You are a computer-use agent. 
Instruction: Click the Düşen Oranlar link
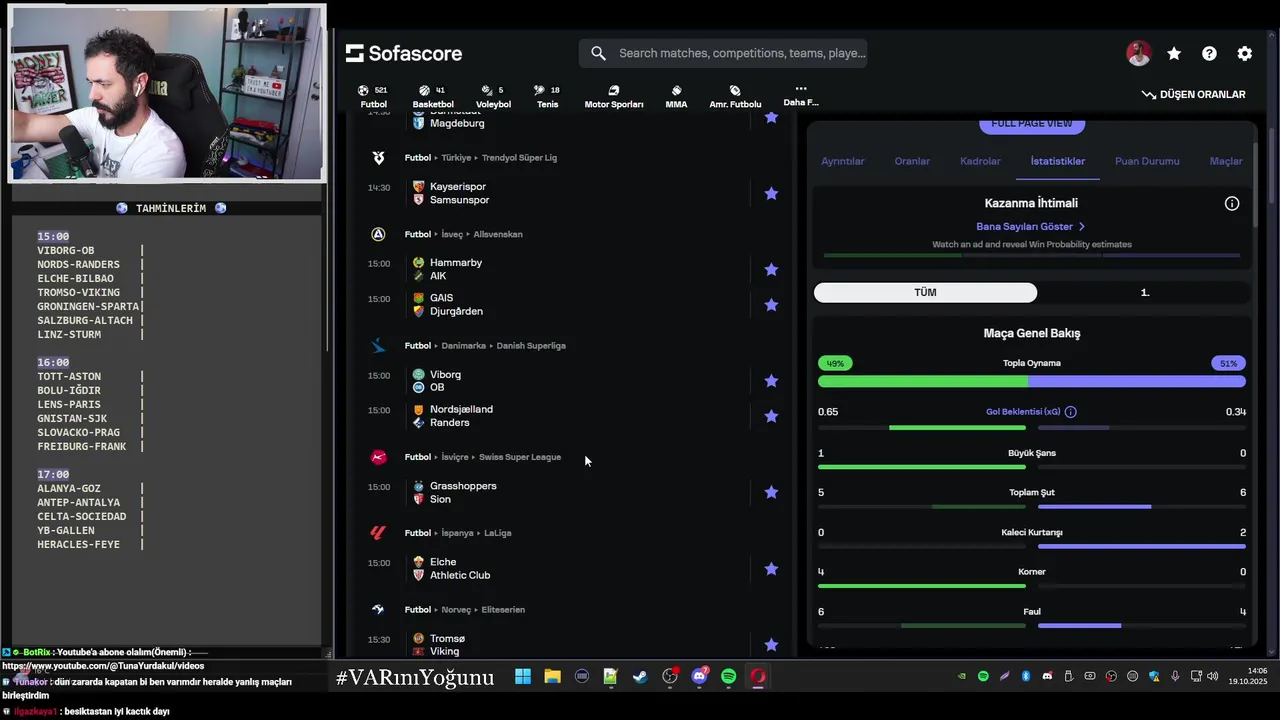click(1194, 94)
